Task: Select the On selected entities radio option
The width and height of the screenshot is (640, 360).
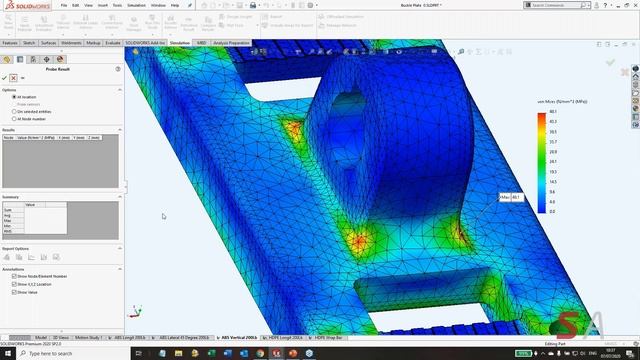Action: 14,111
